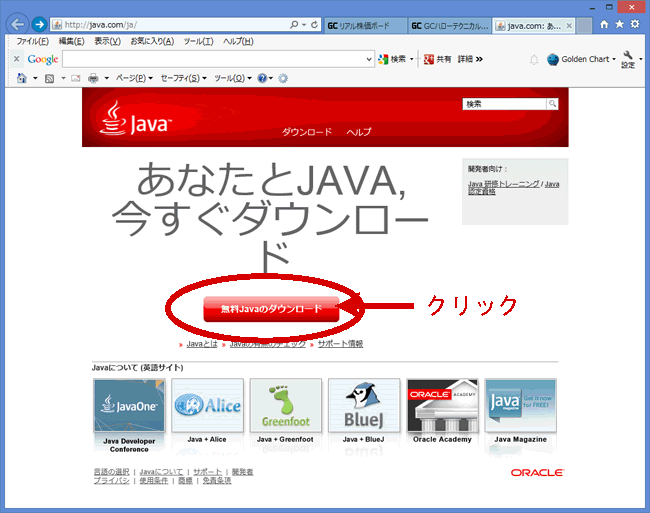Image resolution: width=650 pixels, height=513 pixels.
Task: Click the Read mail icon
Action: coord(75,78)
